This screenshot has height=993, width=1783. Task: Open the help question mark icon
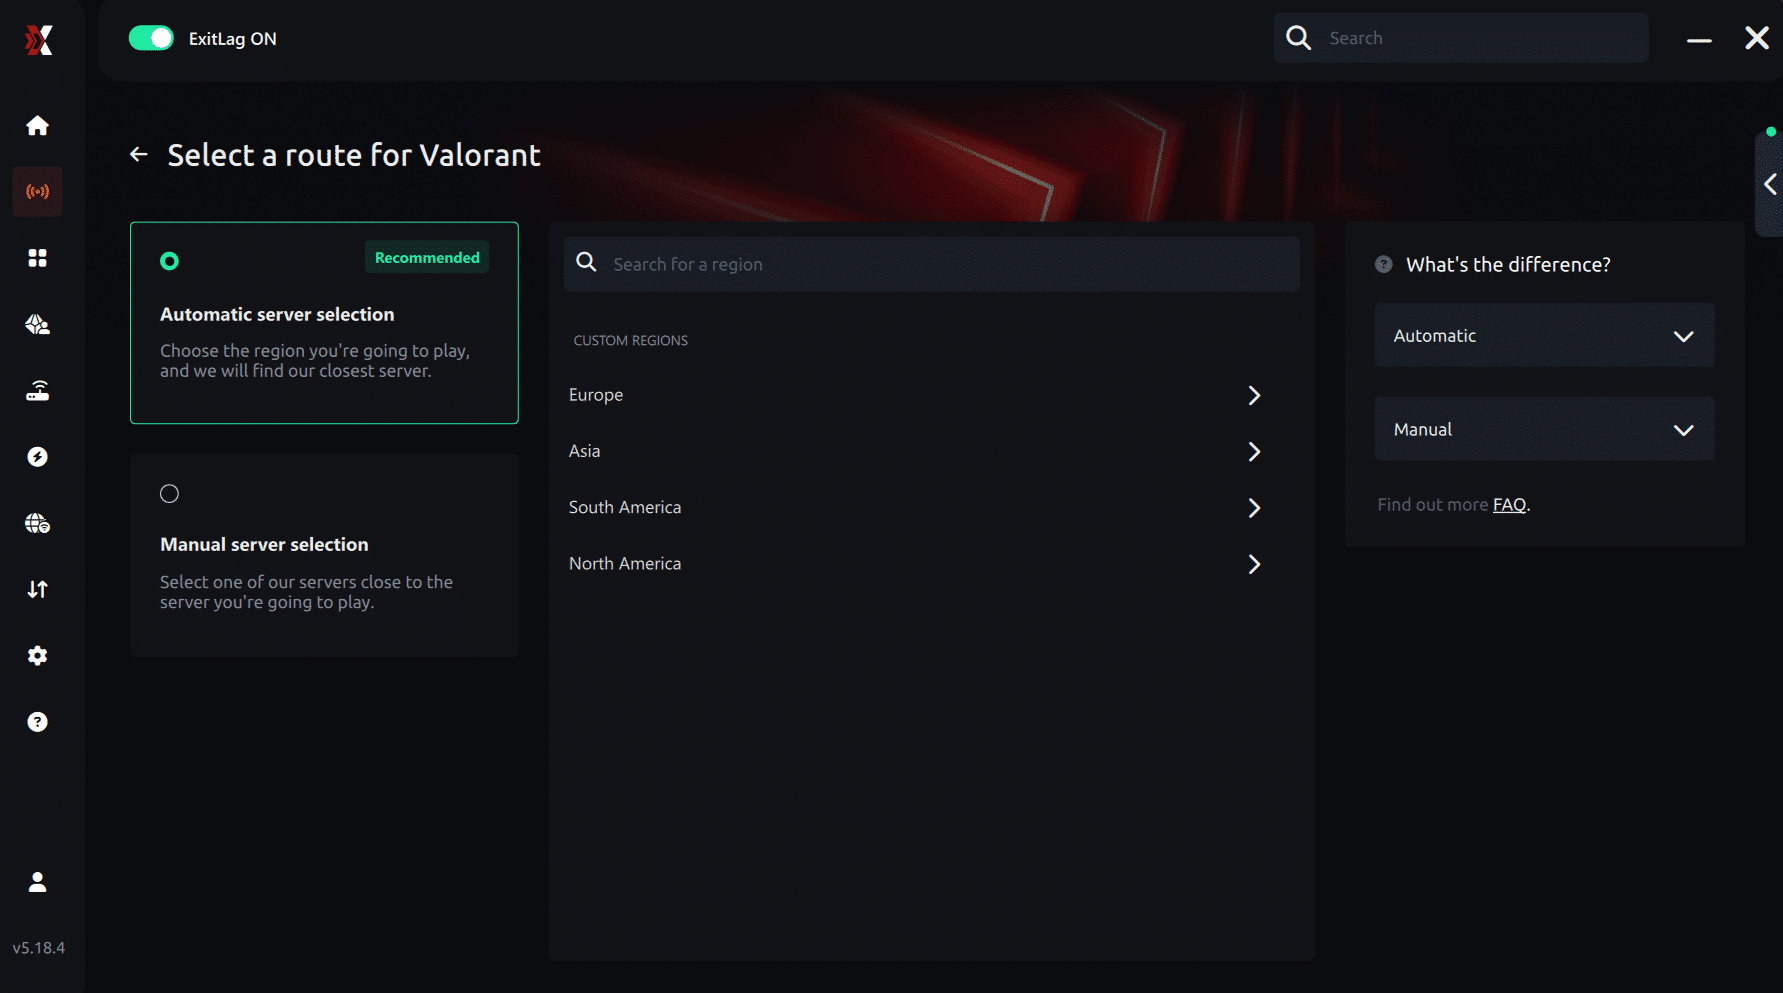coord(37,722)
